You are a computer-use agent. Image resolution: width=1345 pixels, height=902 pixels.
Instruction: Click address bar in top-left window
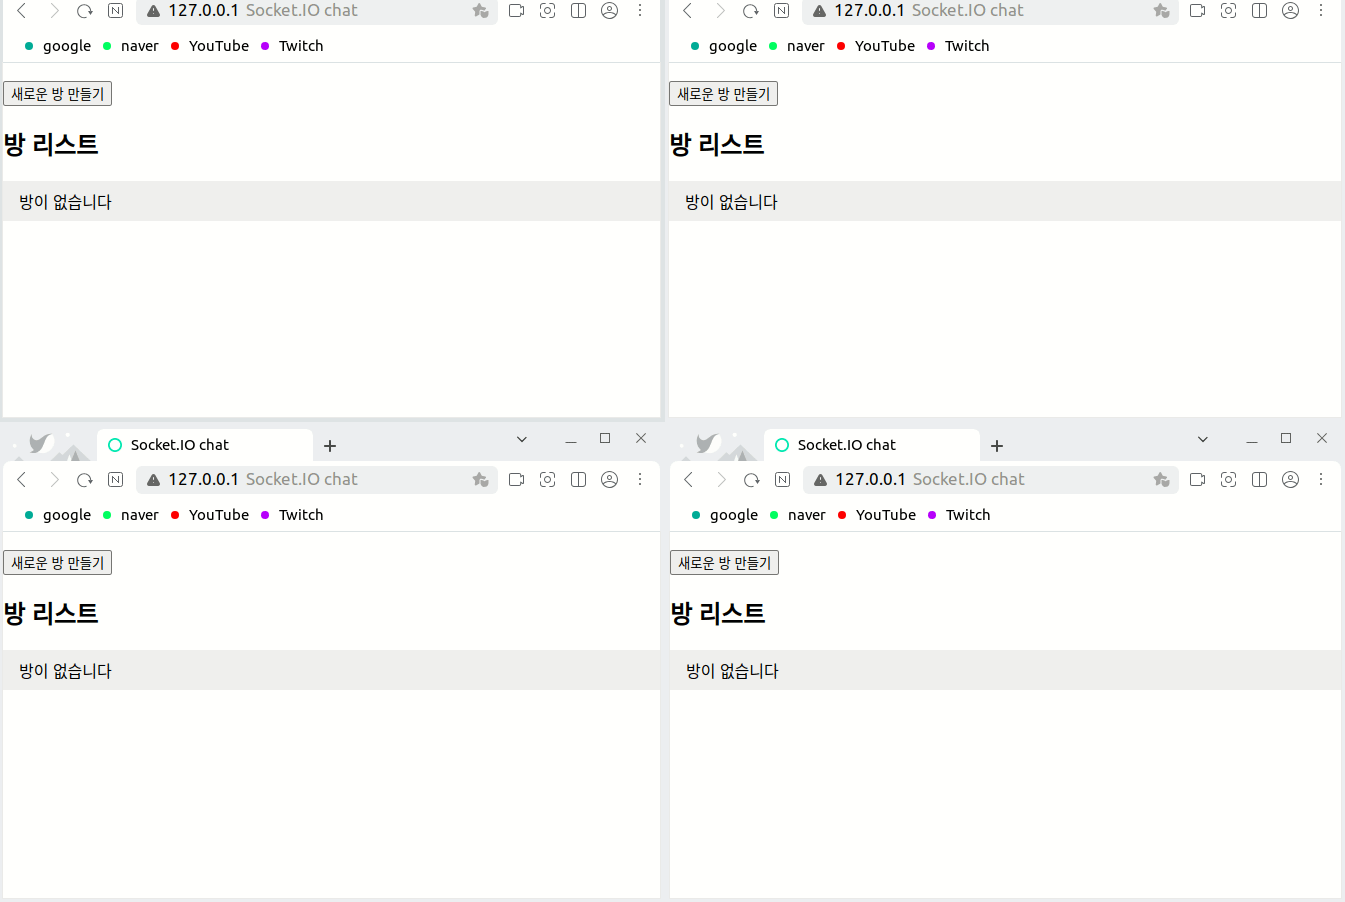tap(317, 11)
